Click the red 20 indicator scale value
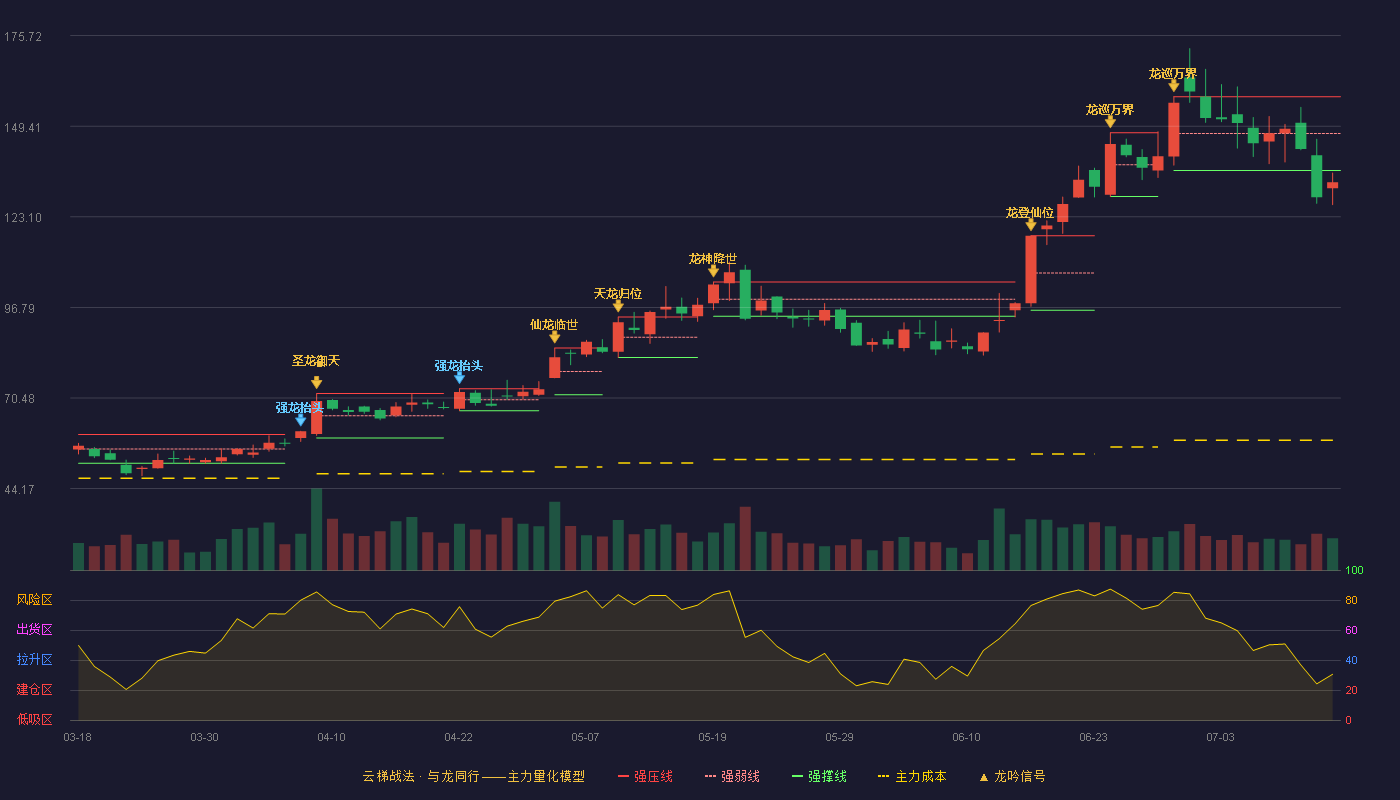 click(1351, 690)
